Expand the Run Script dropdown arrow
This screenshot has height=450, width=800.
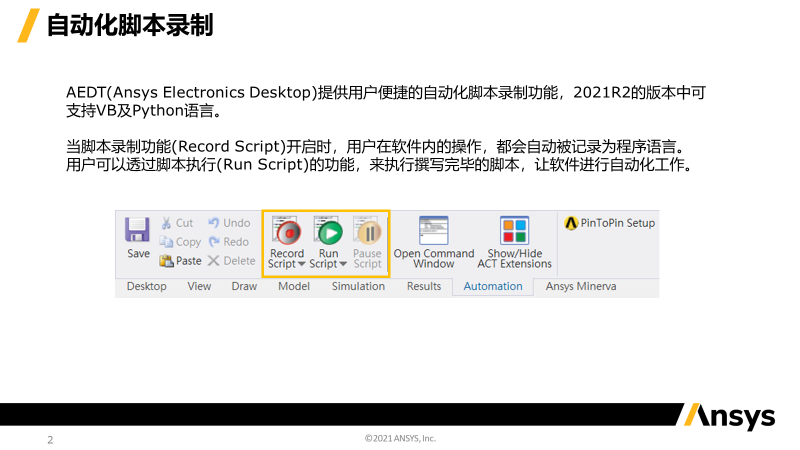pos(343,264)
